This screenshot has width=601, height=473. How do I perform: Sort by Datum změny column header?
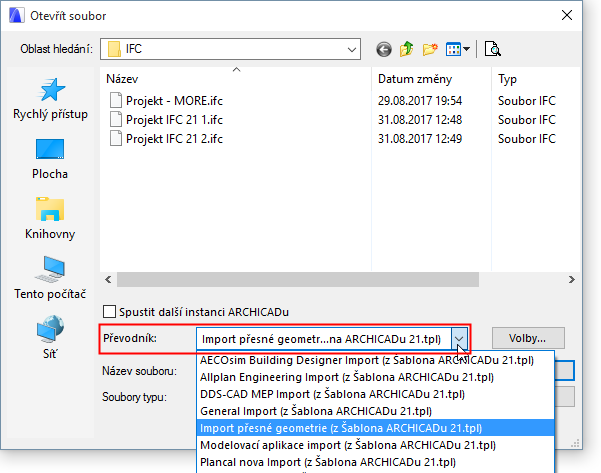click(415, 79)
